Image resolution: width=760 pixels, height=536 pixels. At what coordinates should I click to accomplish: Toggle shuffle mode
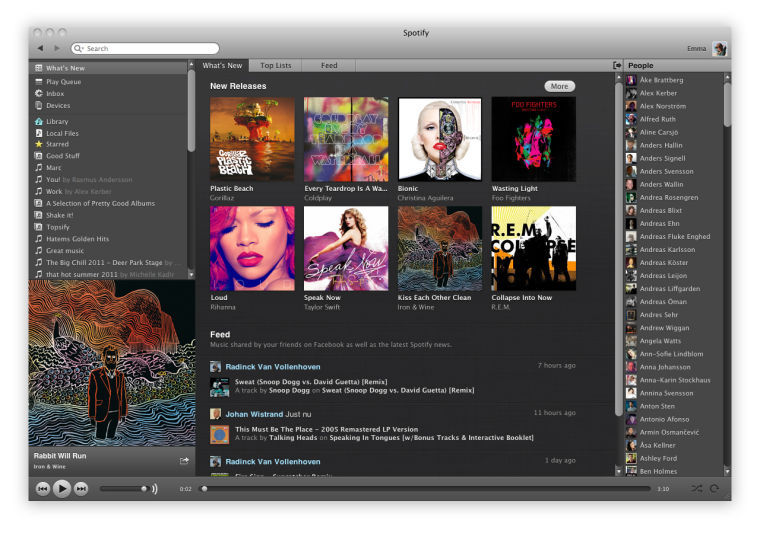click(x=697, y=489)
